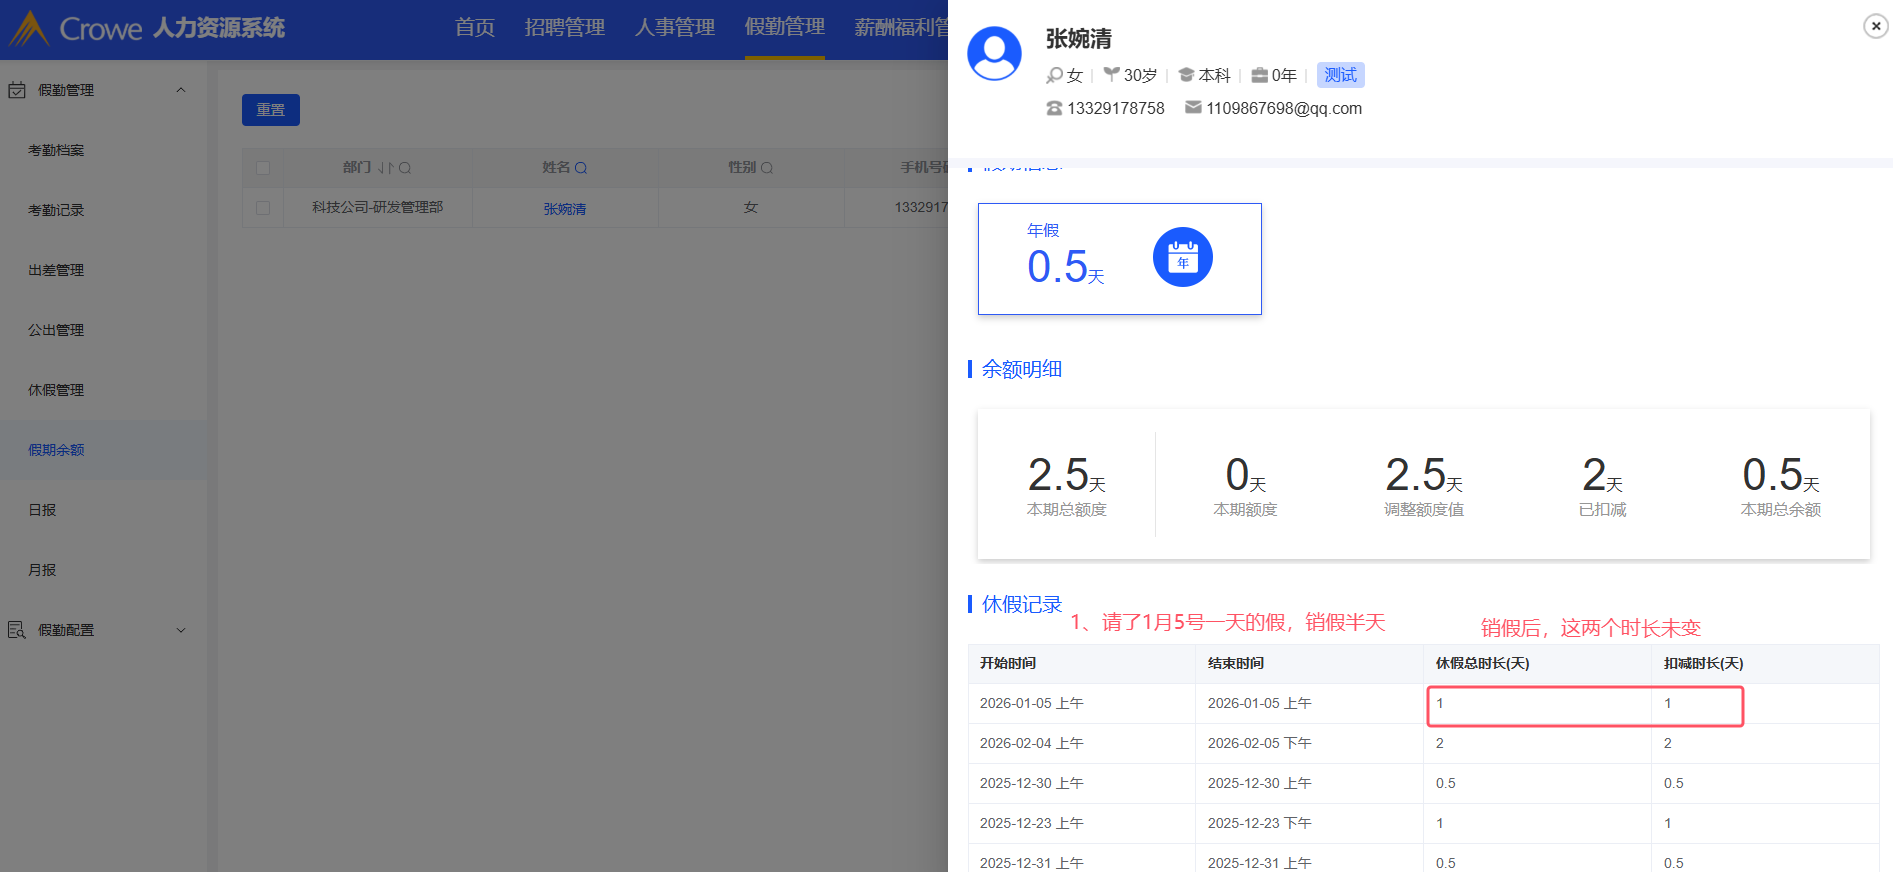Viewport: 1893px width, 872px height.
Task: Sort the table by 部门 column
Action: coord(386,168)
